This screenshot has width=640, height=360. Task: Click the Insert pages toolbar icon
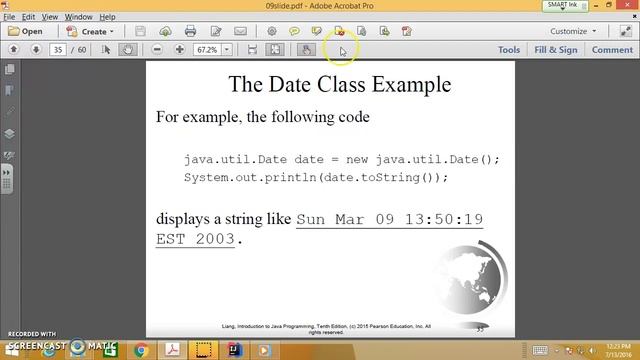point(384,31)
